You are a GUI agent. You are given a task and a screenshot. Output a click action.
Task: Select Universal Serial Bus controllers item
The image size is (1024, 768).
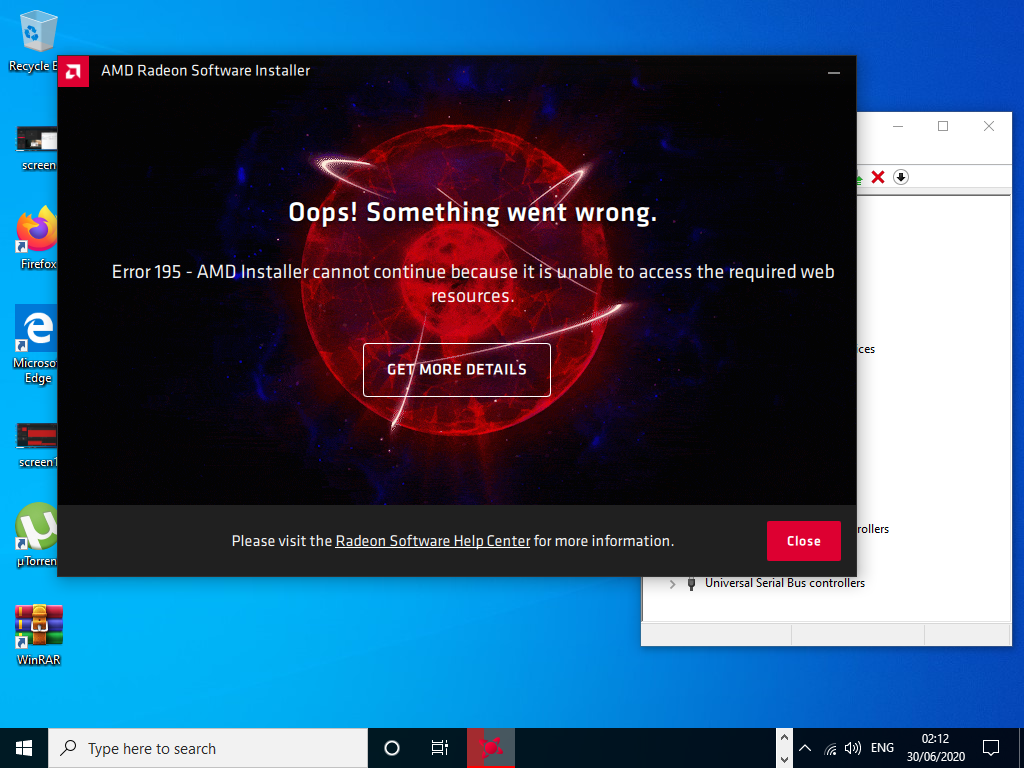pos(784,583)
